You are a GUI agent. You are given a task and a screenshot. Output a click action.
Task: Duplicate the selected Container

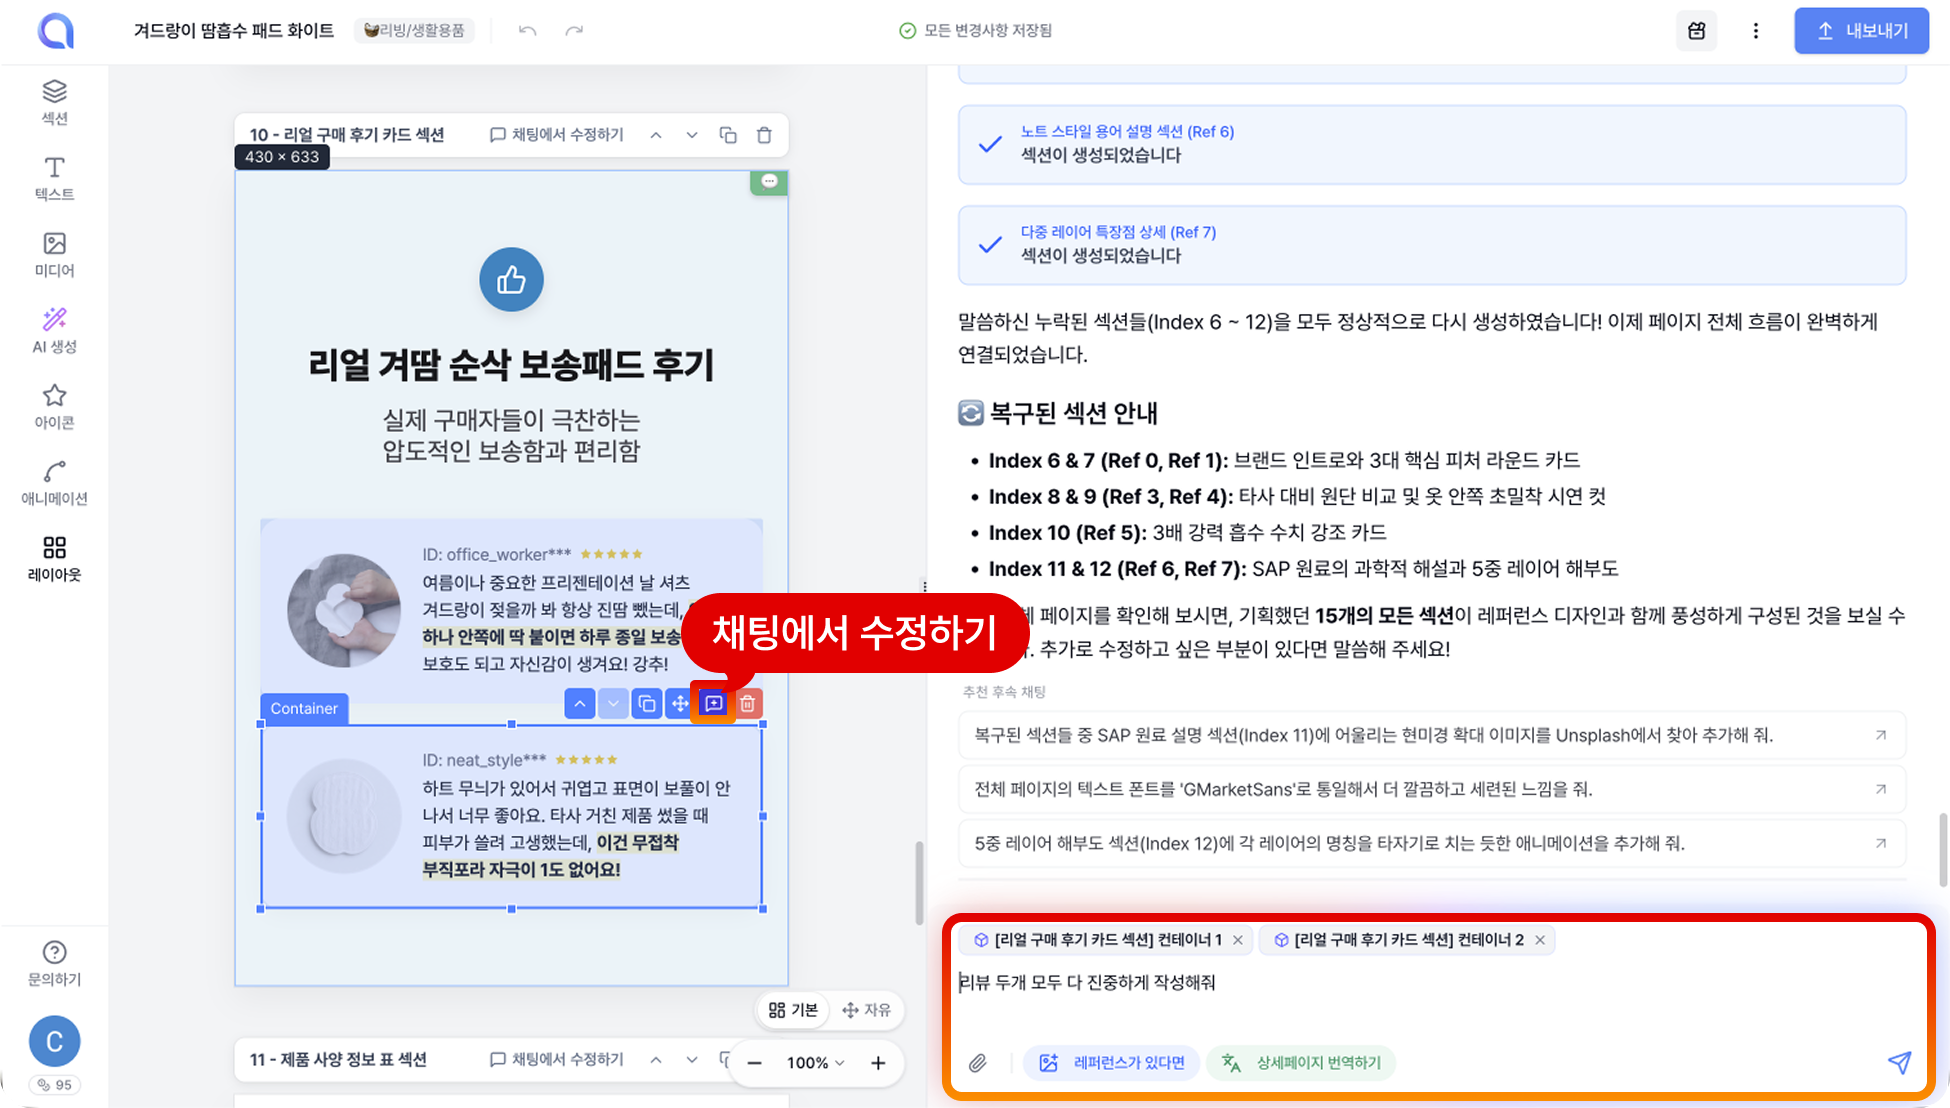(x=647, y=704)
